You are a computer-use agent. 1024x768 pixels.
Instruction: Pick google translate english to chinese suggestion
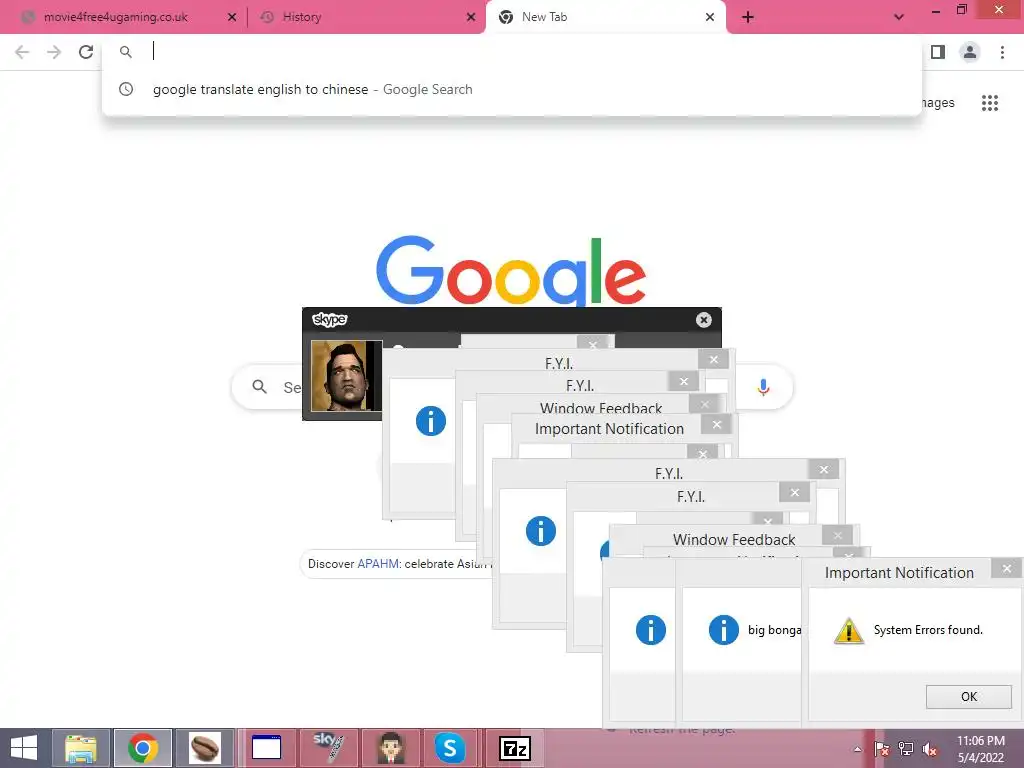point(512,89)
